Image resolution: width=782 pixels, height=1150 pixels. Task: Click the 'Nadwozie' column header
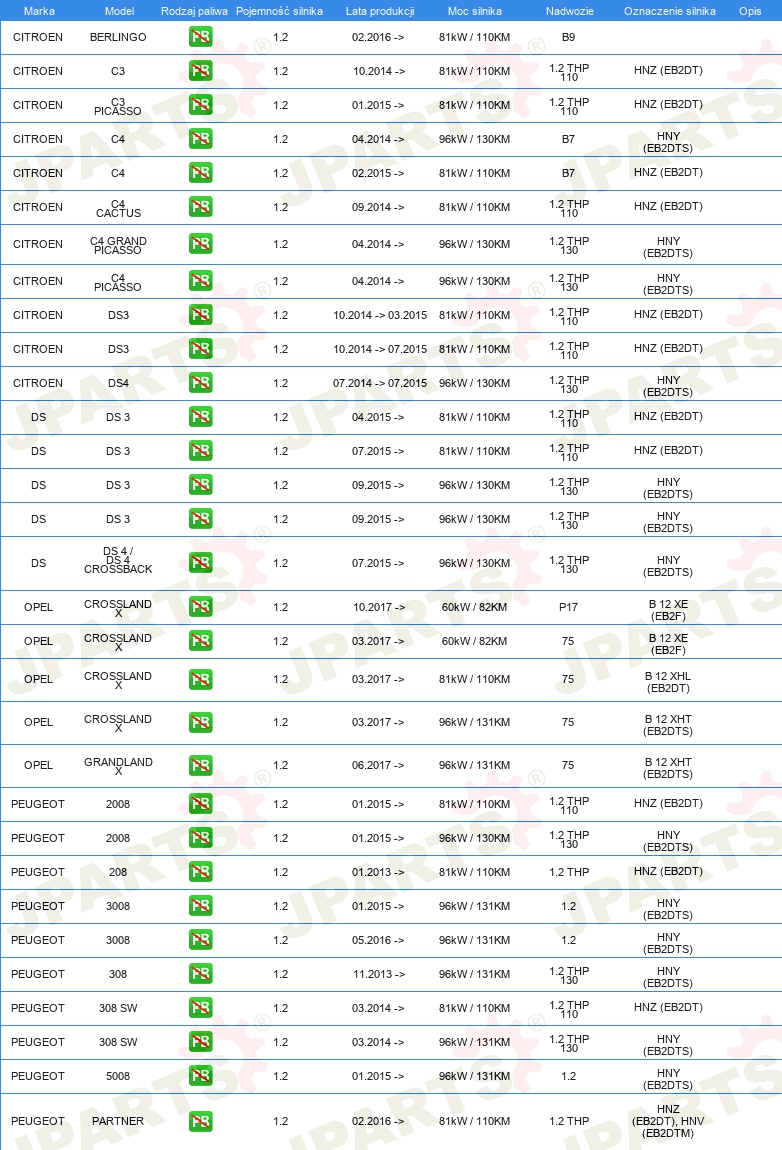click(570, 11)
